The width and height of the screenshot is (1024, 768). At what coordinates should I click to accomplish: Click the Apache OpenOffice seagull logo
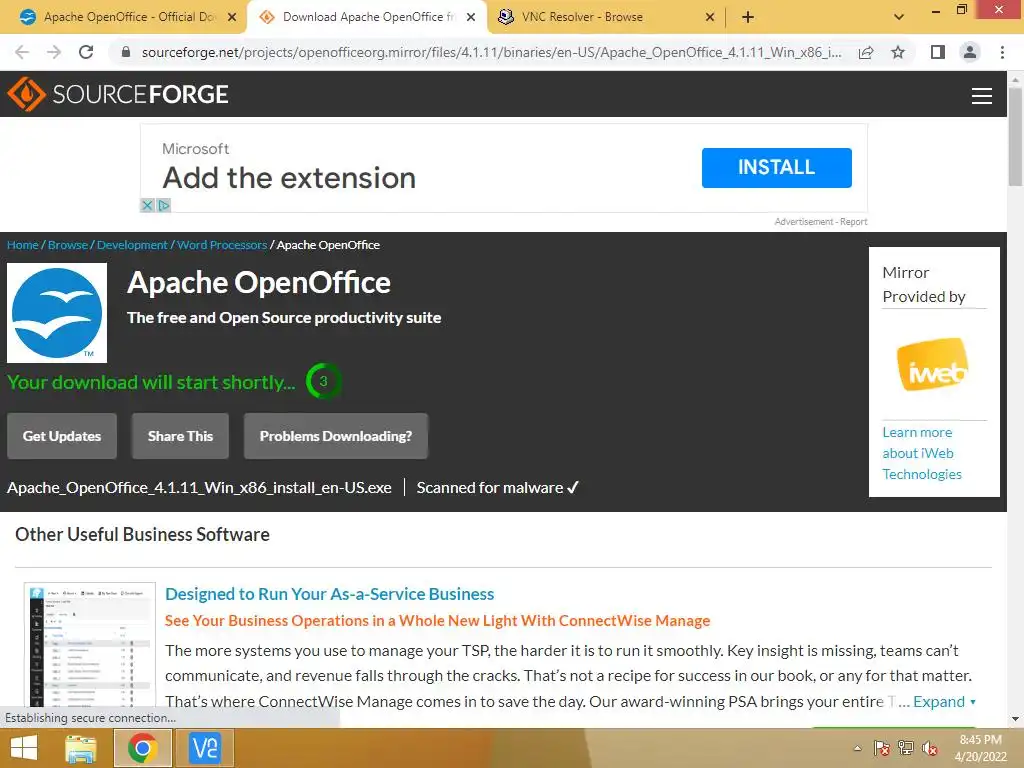pyautogui.click(x=57, y=313)
